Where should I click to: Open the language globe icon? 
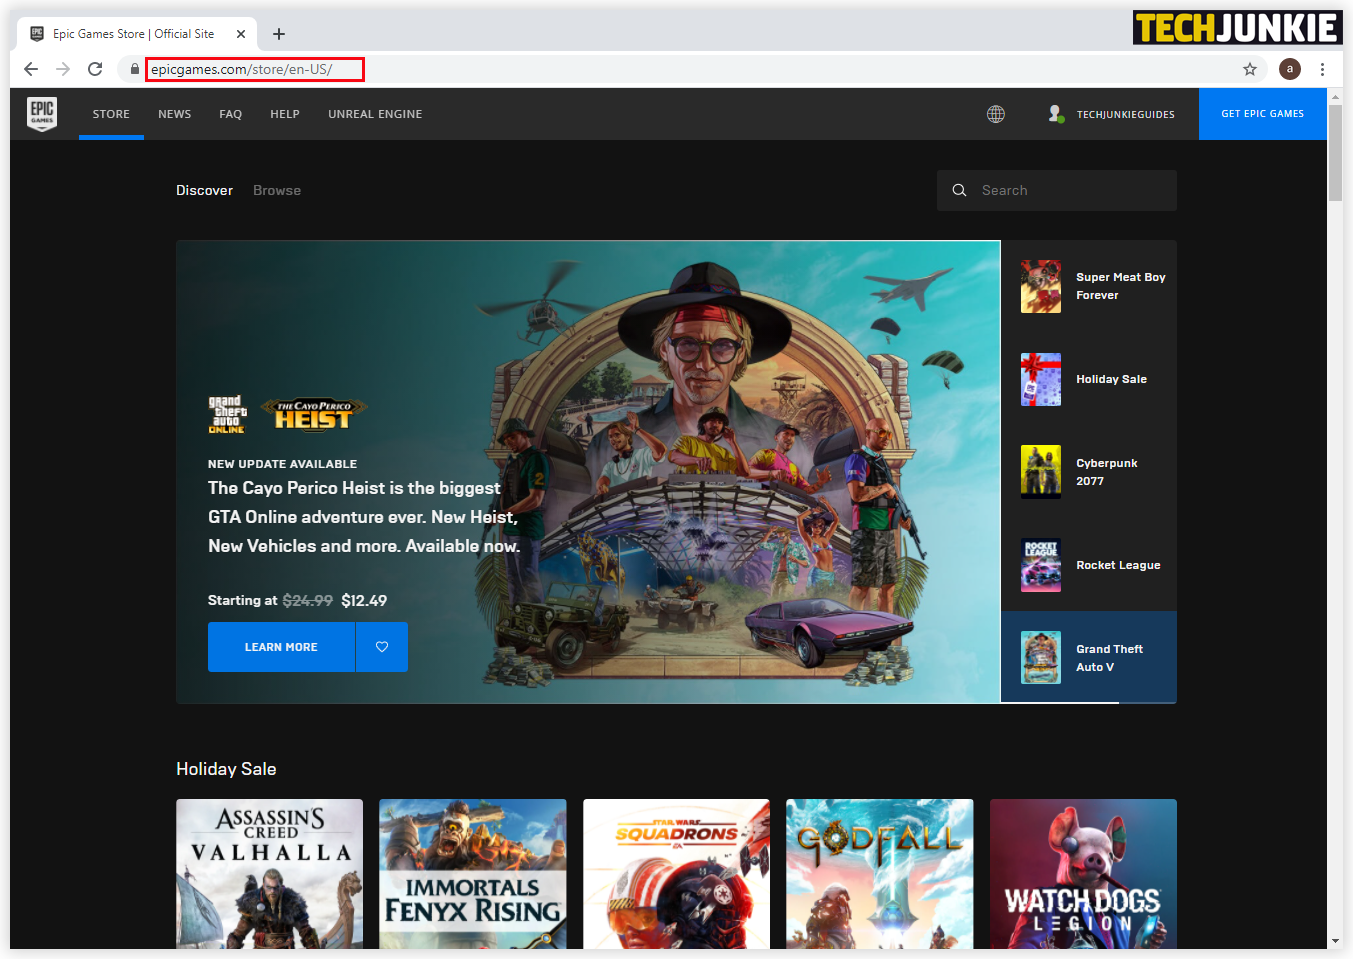point(995,114)
